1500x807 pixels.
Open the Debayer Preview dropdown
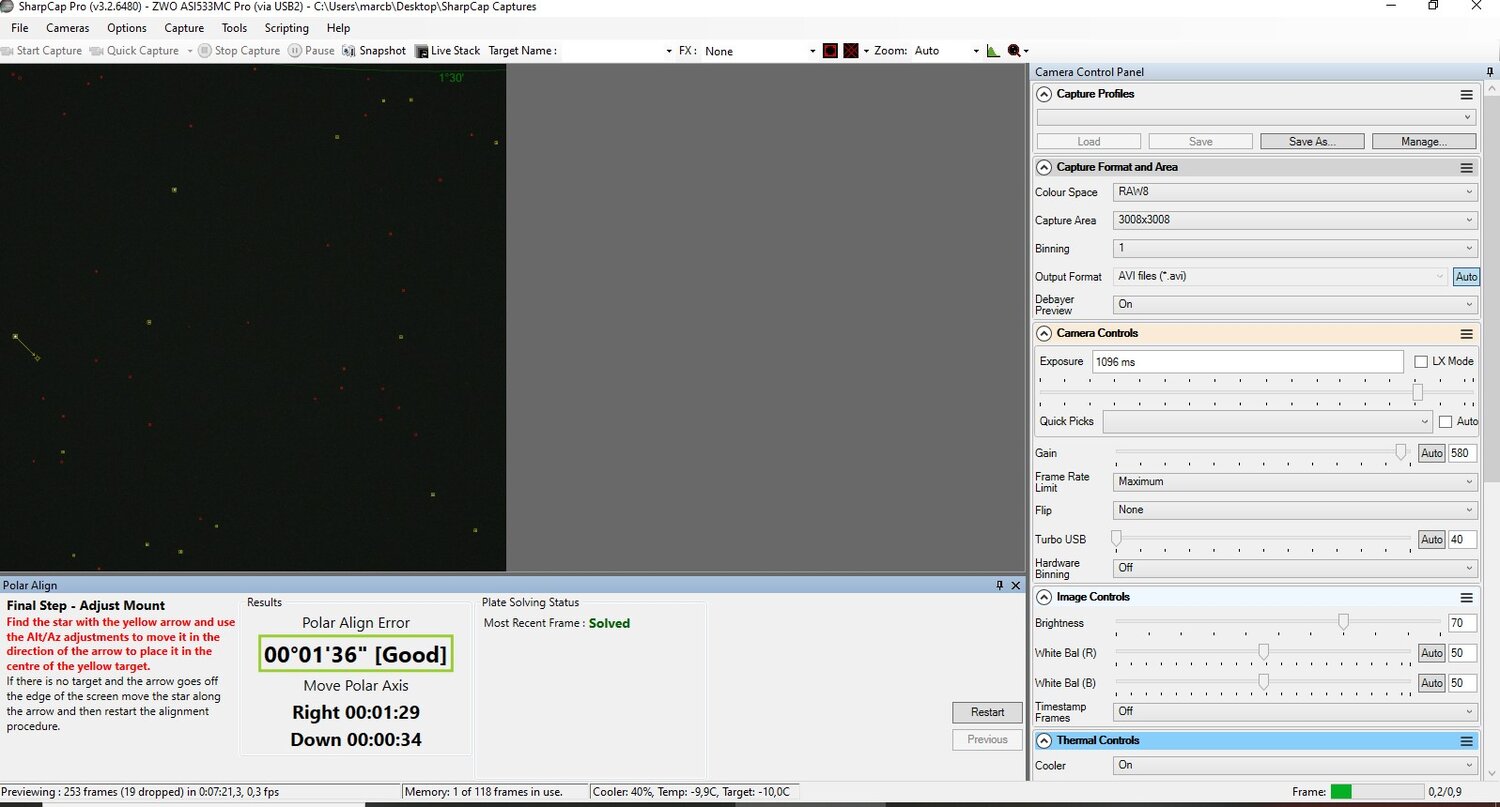tap(1295, 305)
